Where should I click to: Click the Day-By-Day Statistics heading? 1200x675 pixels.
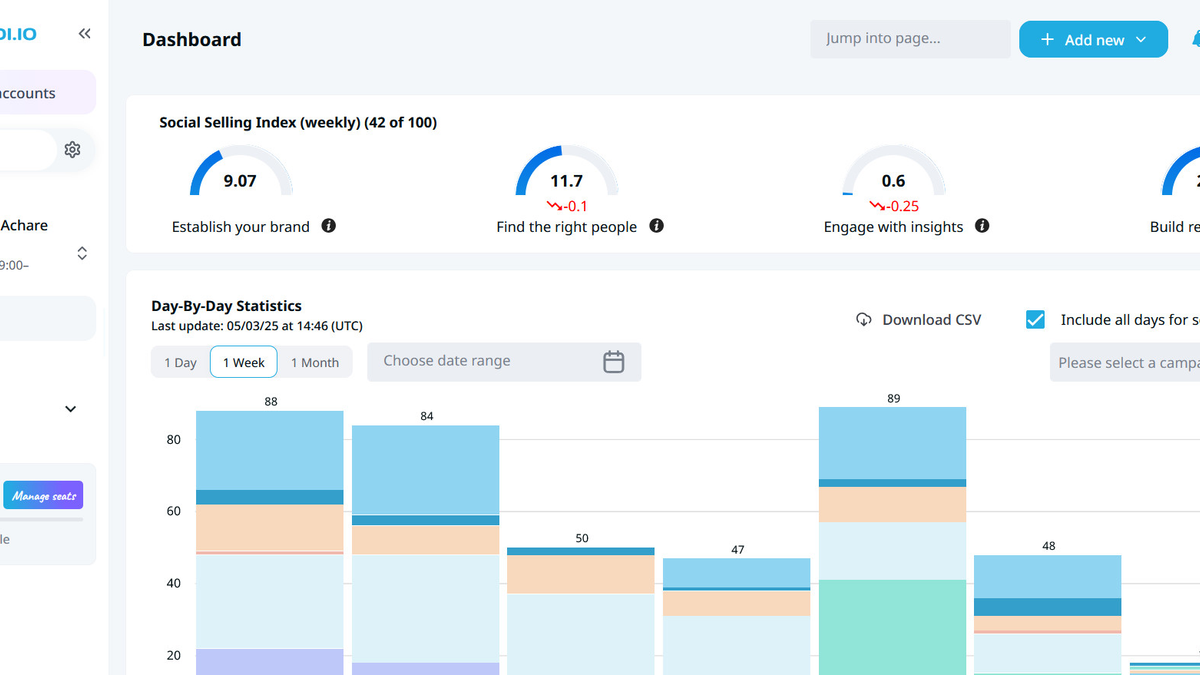[x=226, y=306]
